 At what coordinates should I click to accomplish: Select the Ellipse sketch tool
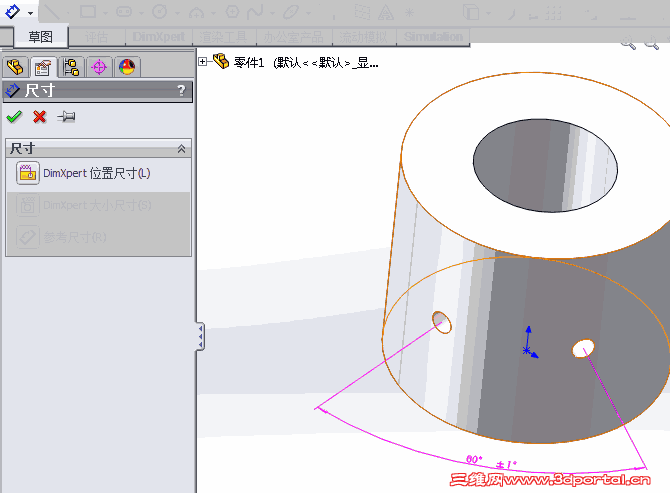291,12
